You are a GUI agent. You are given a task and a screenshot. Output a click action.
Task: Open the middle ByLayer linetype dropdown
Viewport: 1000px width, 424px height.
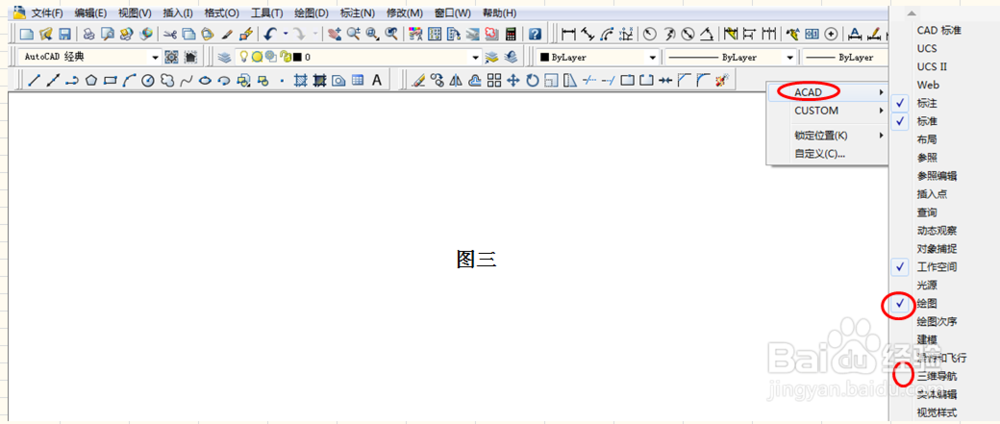(790, 57)
